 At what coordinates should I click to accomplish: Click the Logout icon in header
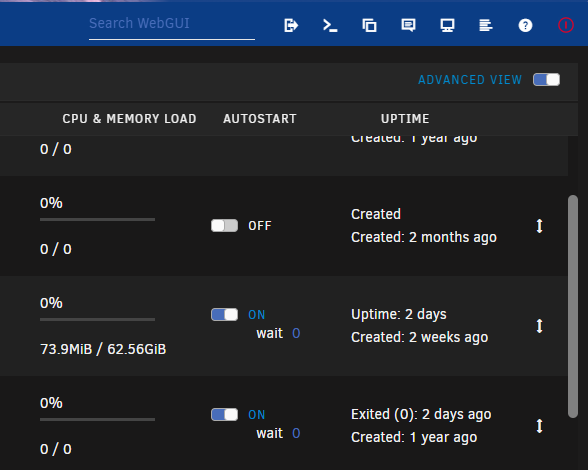(291, 26)
